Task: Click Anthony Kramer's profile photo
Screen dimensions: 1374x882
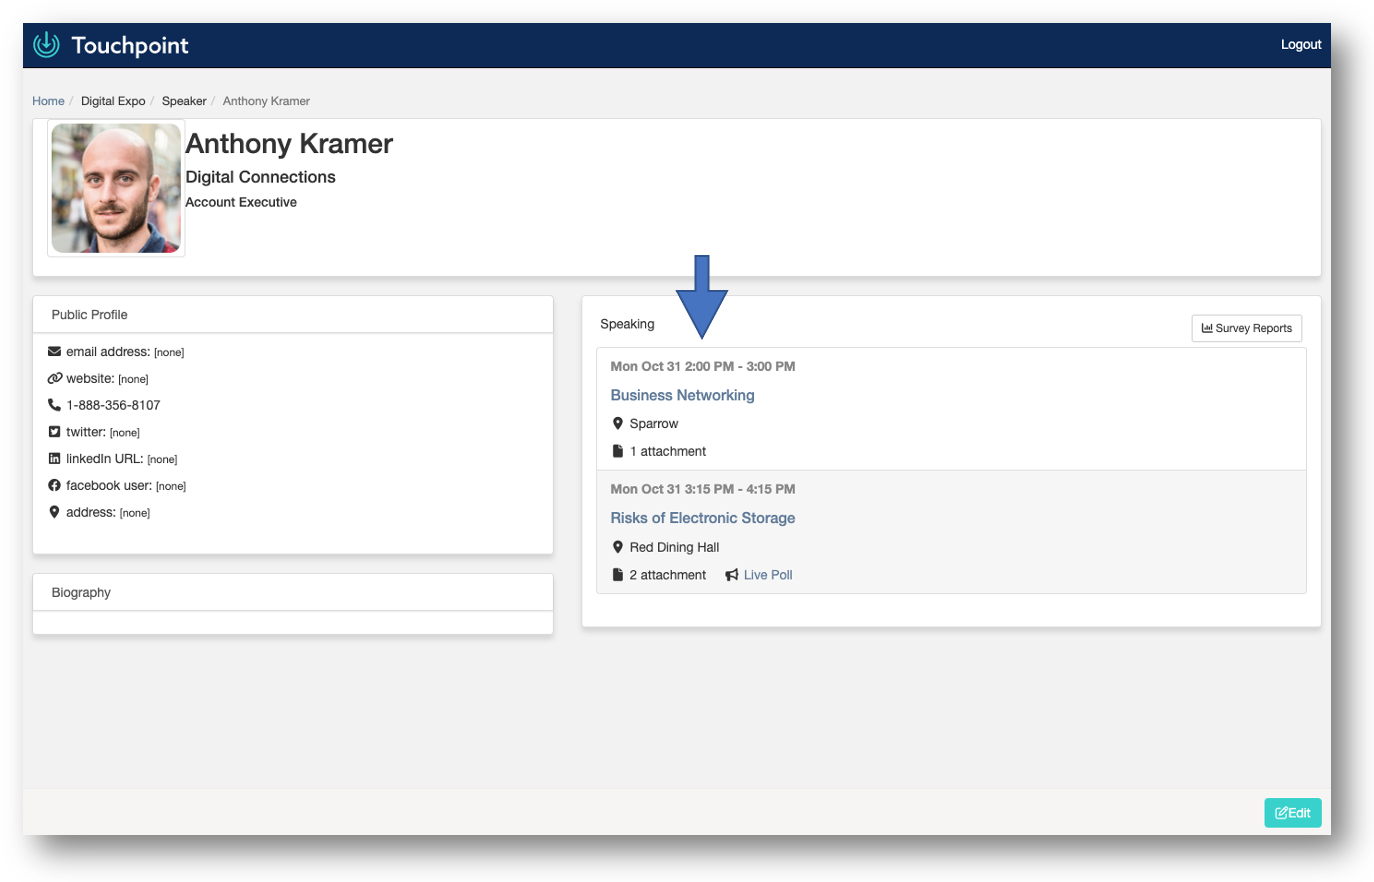Action: (116, 188)
